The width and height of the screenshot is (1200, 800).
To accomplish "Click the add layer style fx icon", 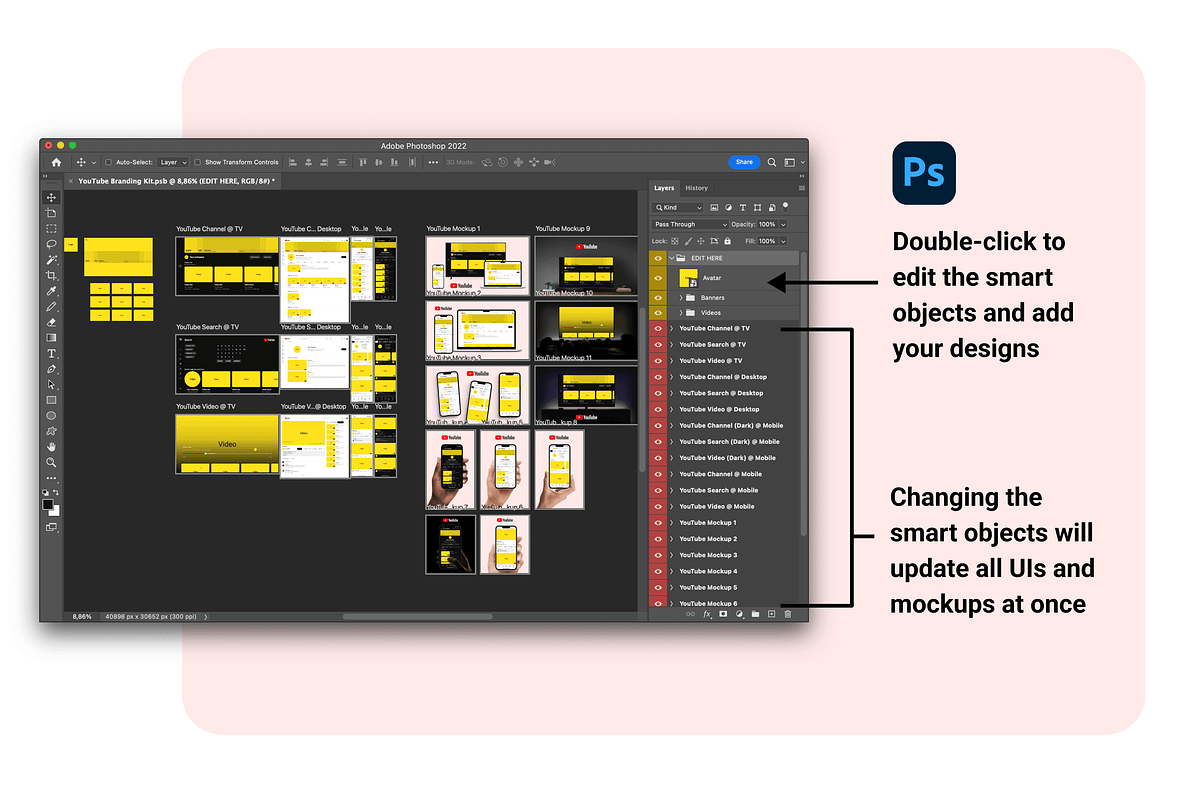I will tap(707, 614).
